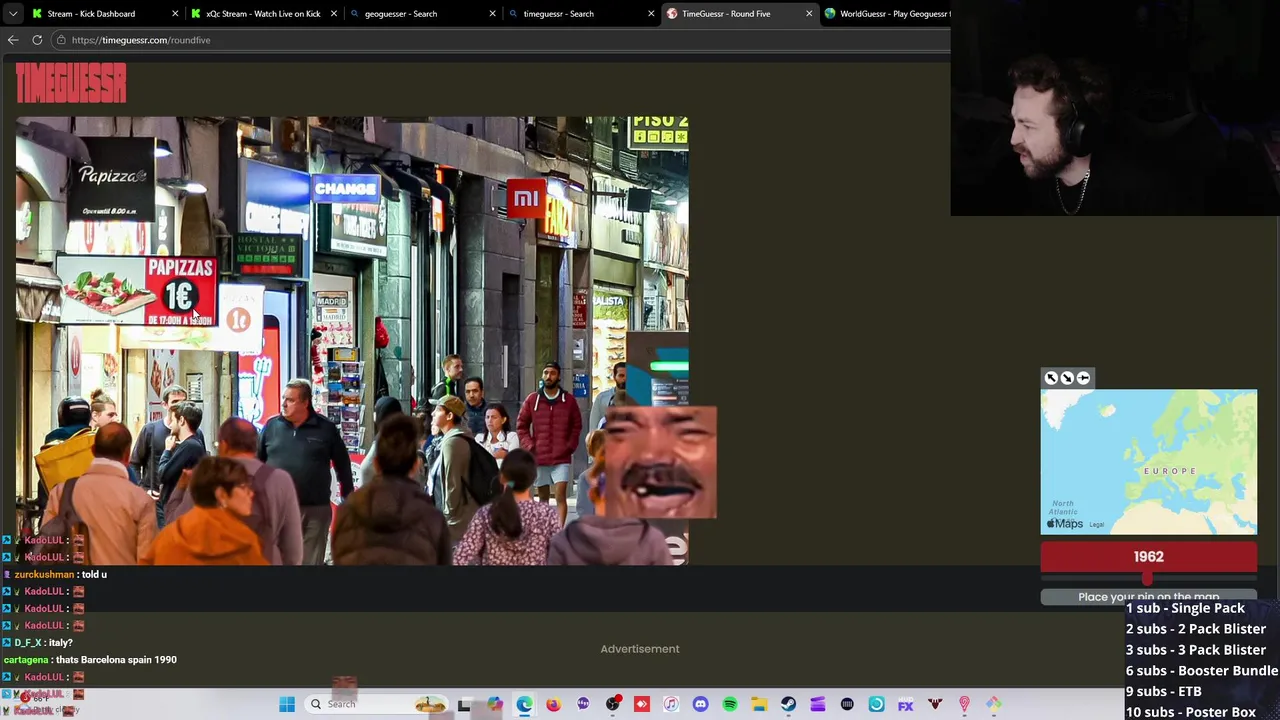Switch to WorldGuessr tab
The height and width of the screenshot is (720, 1280).
(886, 14)
